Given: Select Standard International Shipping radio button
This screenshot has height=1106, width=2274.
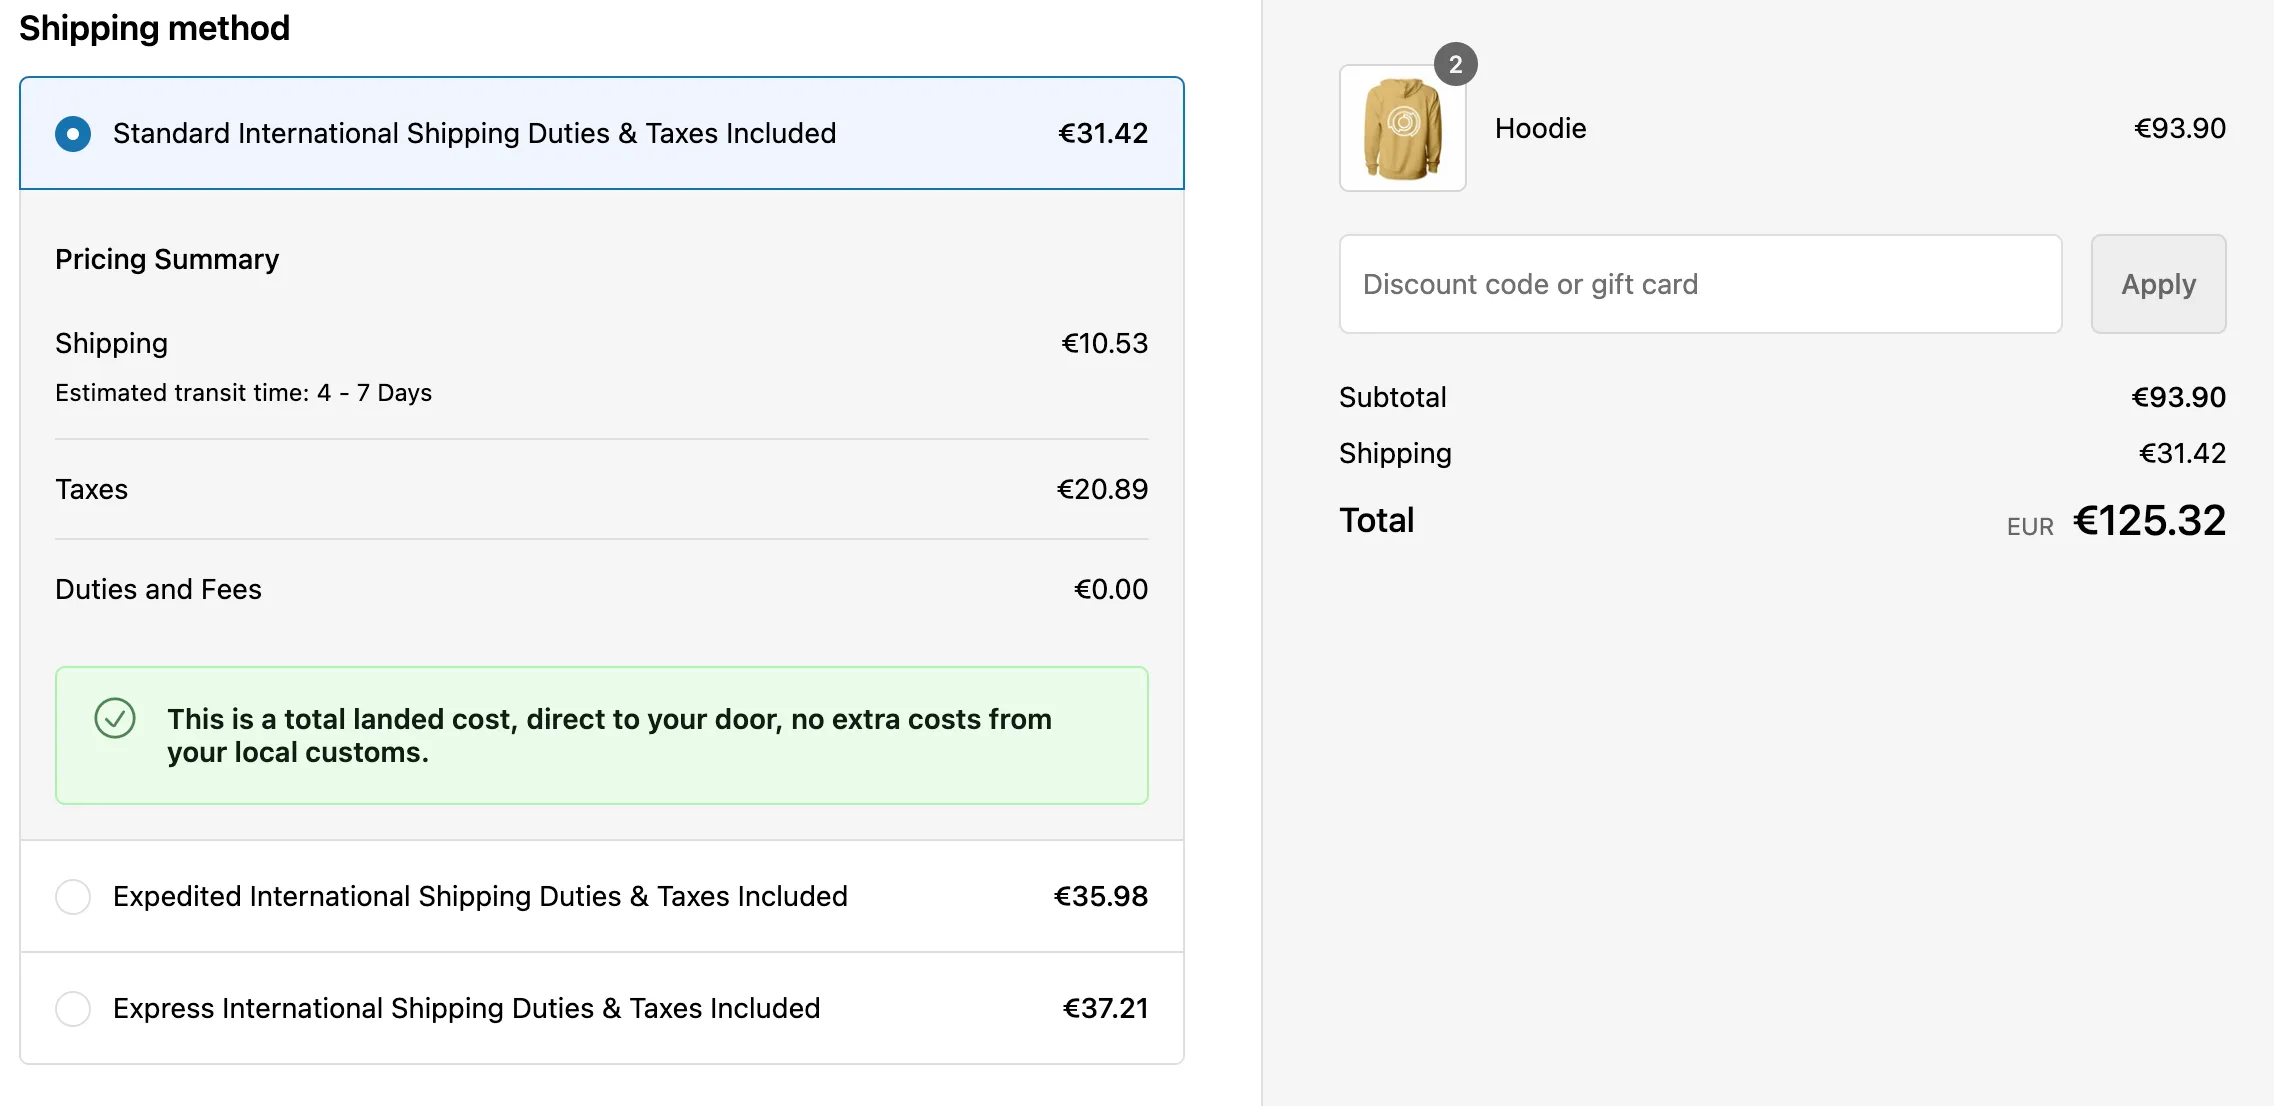Looking at the screenshot, I should [x=73, y=134].
